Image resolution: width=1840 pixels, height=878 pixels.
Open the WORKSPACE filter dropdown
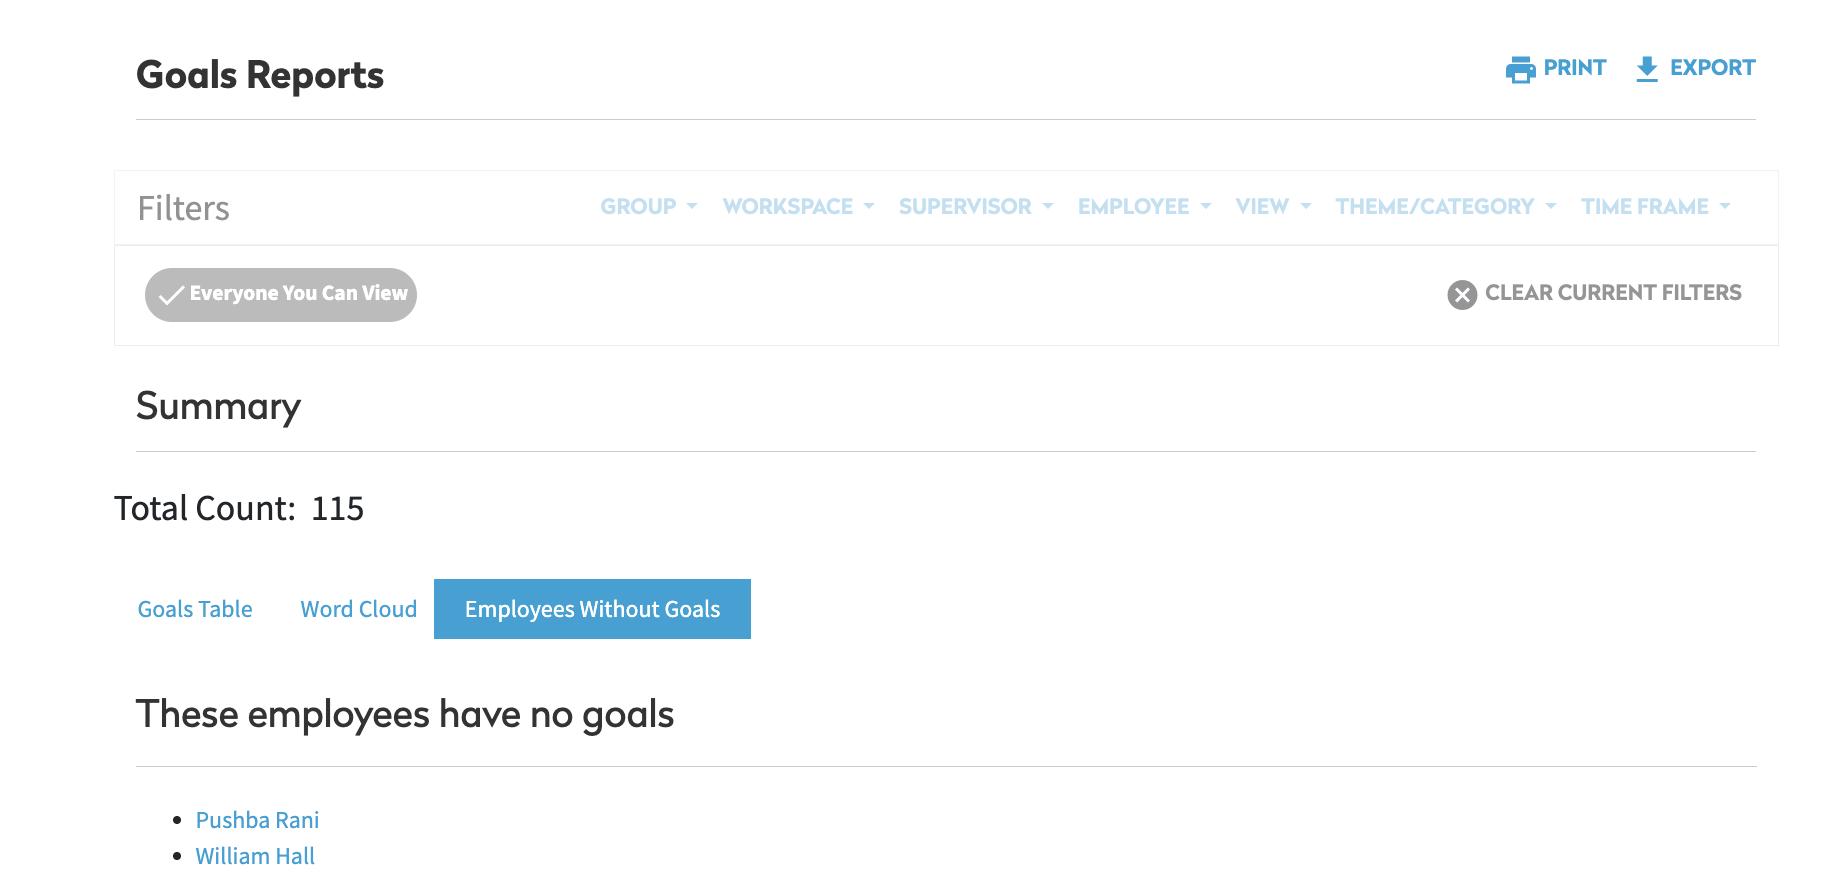[799, 206]
